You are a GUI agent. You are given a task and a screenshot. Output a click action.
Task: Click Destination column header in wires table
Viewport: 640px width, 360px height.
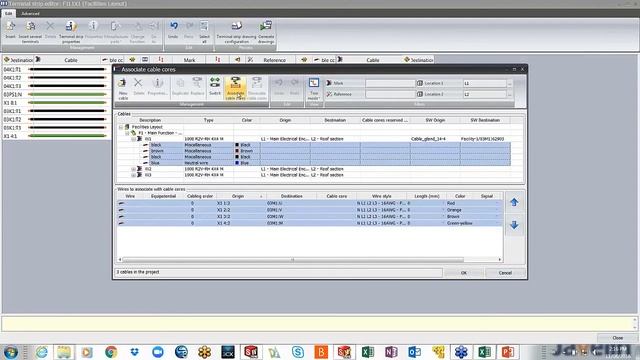pyautogui.click(x=291, y=196)
